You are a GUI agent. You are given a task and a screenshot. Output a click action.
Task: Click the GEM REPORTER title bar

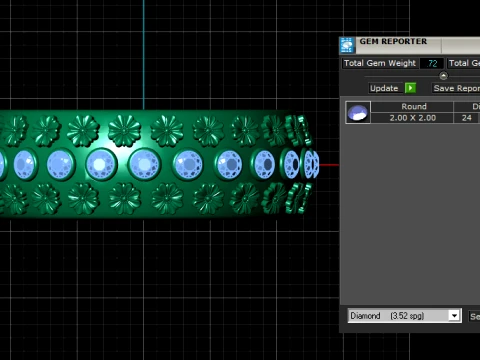click(x=417, y=45)
